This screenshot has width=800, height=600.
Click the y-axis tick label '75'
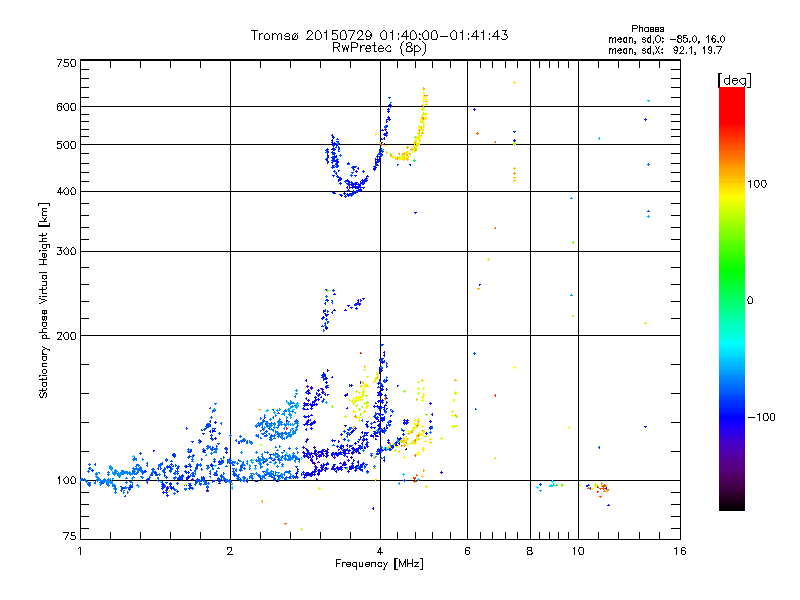(70, 536)
